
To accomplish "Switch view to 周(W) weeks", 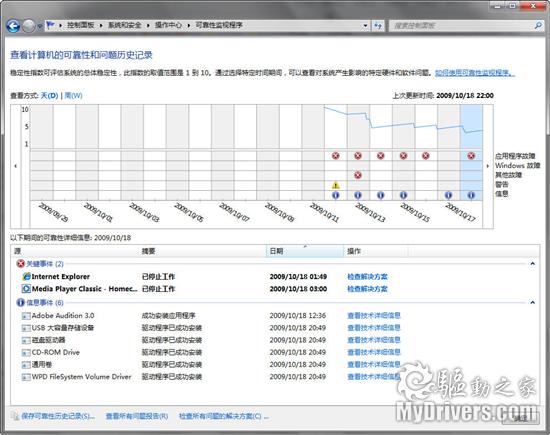I will (x=73, y=95).
